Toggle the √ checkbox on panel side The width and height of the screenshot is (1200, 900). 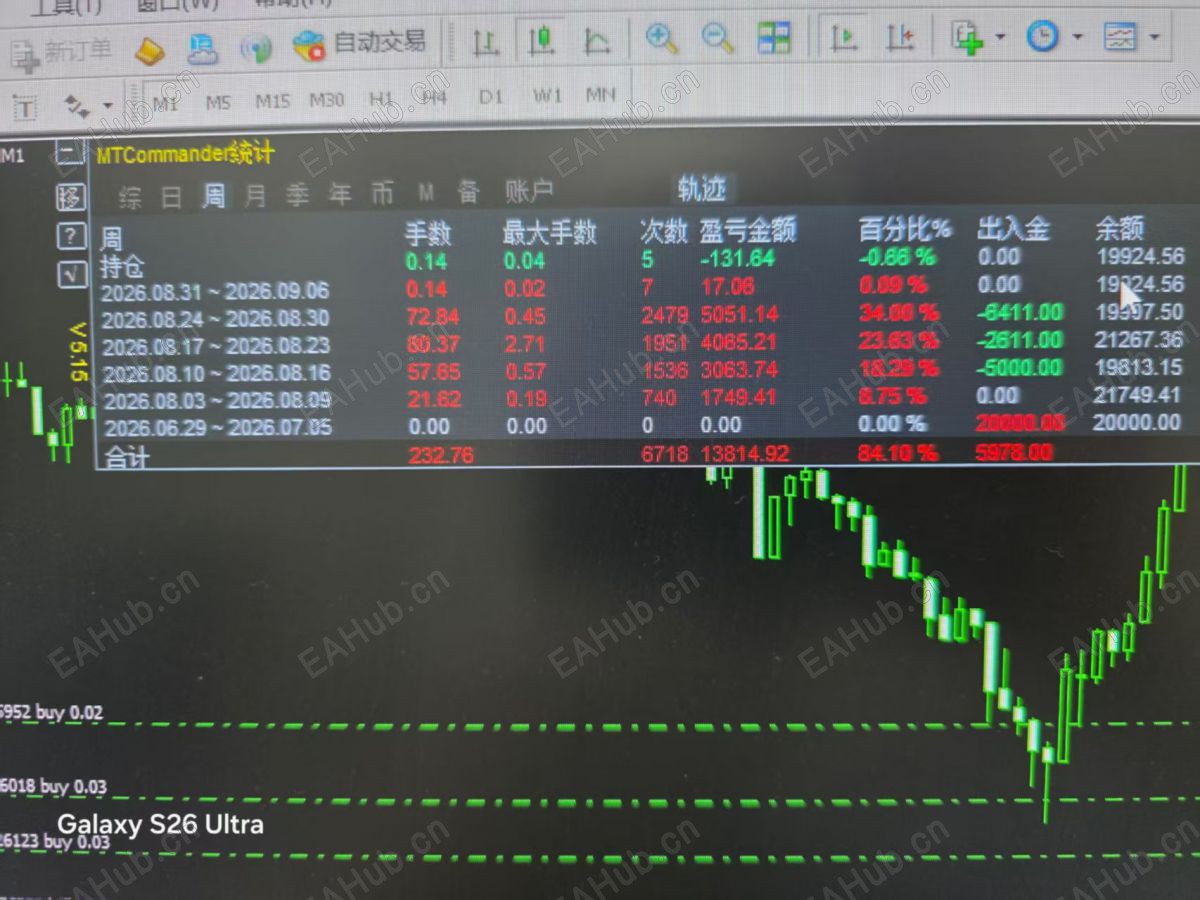click(71, 273)
